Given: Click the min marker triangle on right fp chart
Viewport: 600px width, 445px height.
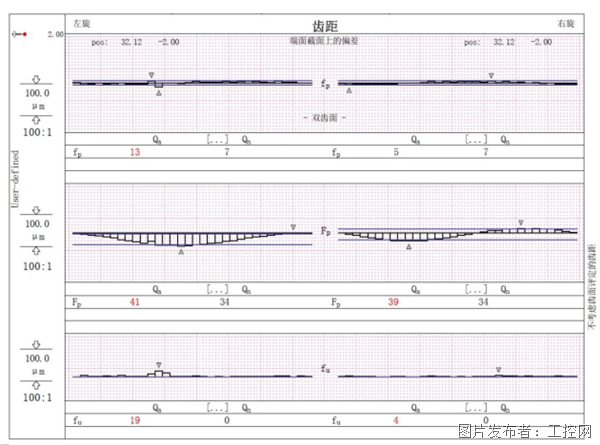Looking at the screenshot, I should pos(348,91).
